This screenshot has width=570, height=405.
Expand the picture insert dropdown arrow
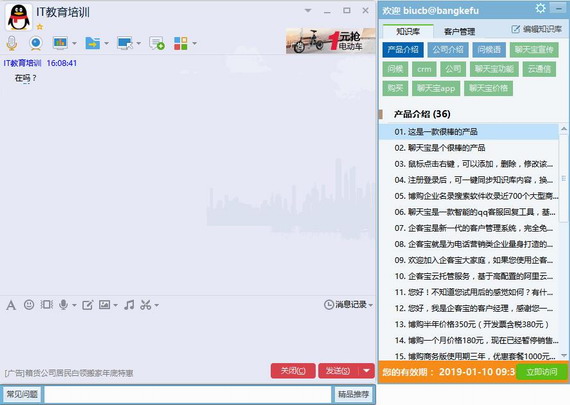tap(116, 305)
